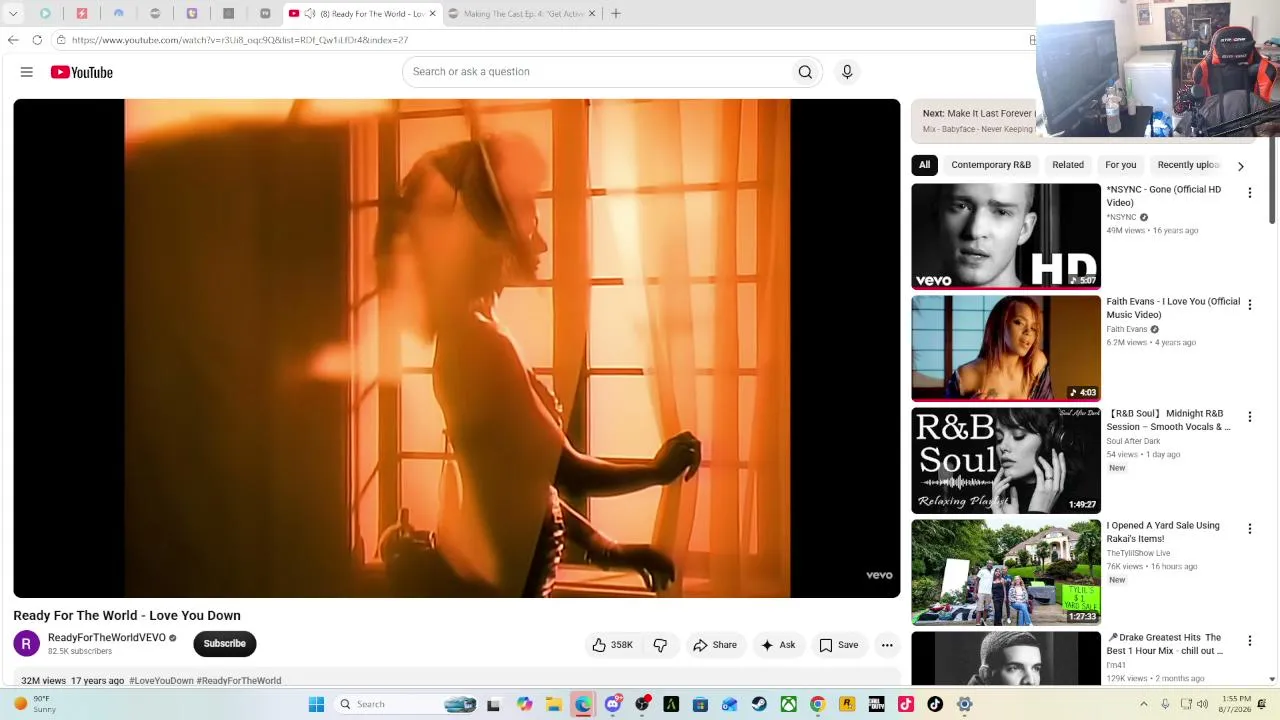The height and width of the screenshot is (720, 1280).
Task: Click the main video player
Action: coord(457,348)
